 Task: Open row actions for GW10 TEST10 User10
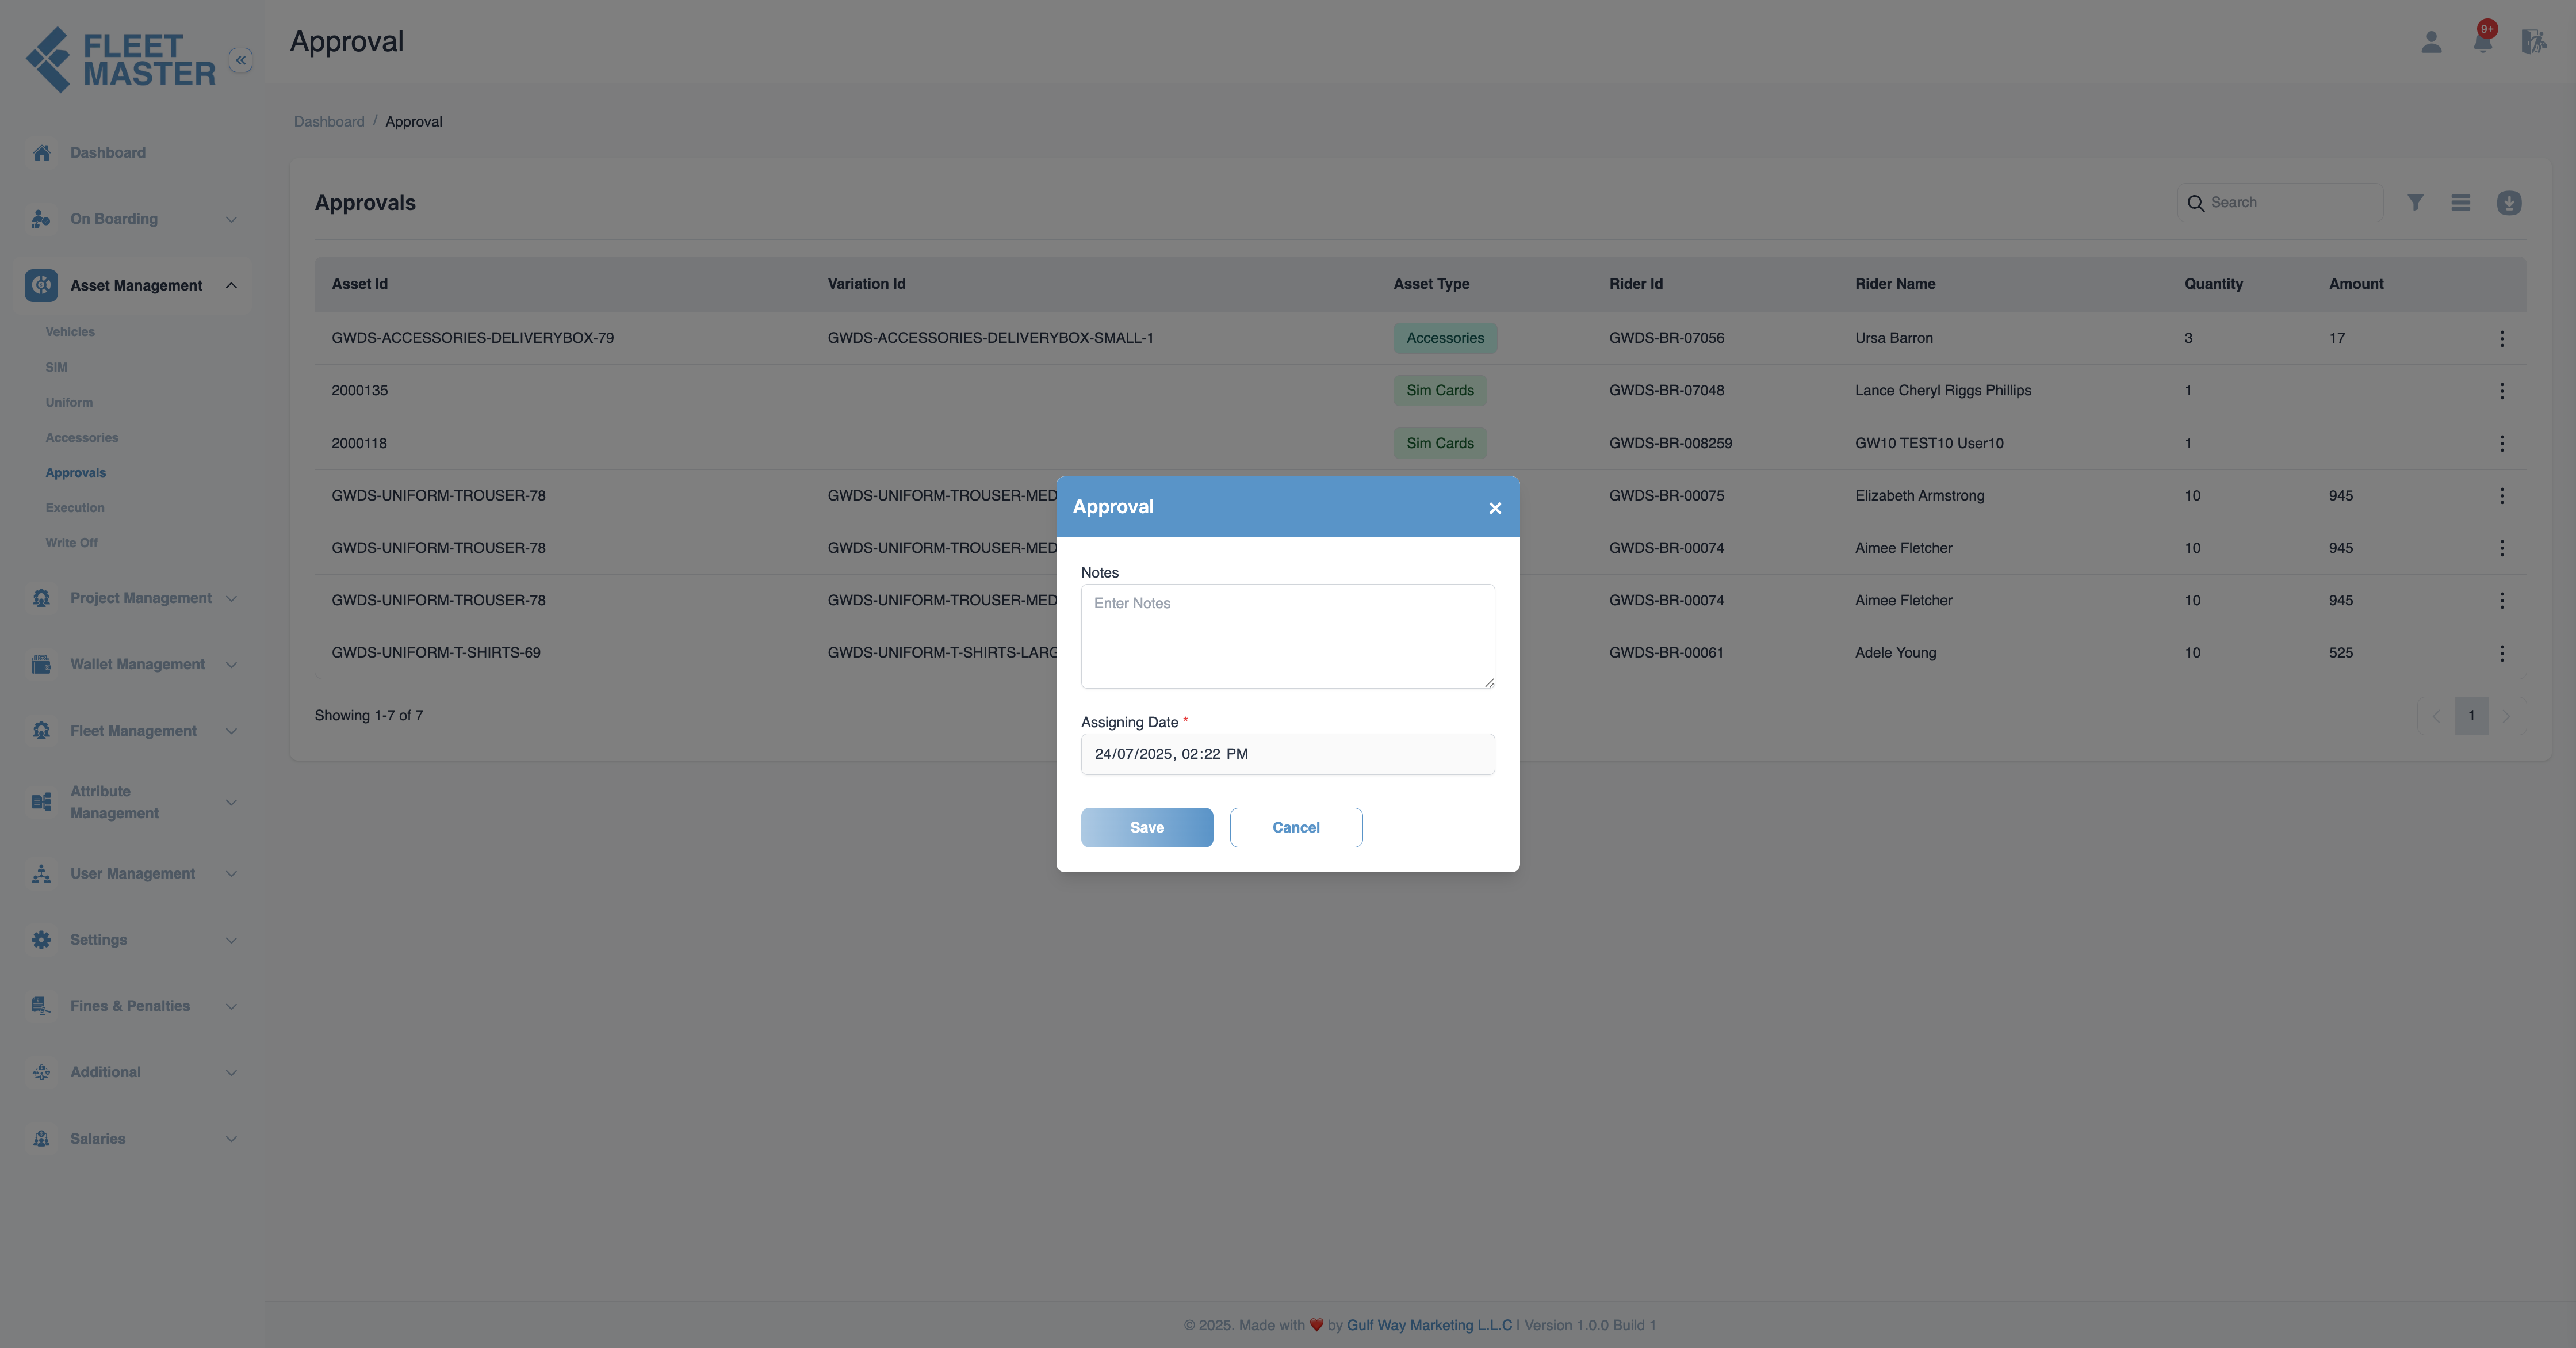coord(2502,443)
